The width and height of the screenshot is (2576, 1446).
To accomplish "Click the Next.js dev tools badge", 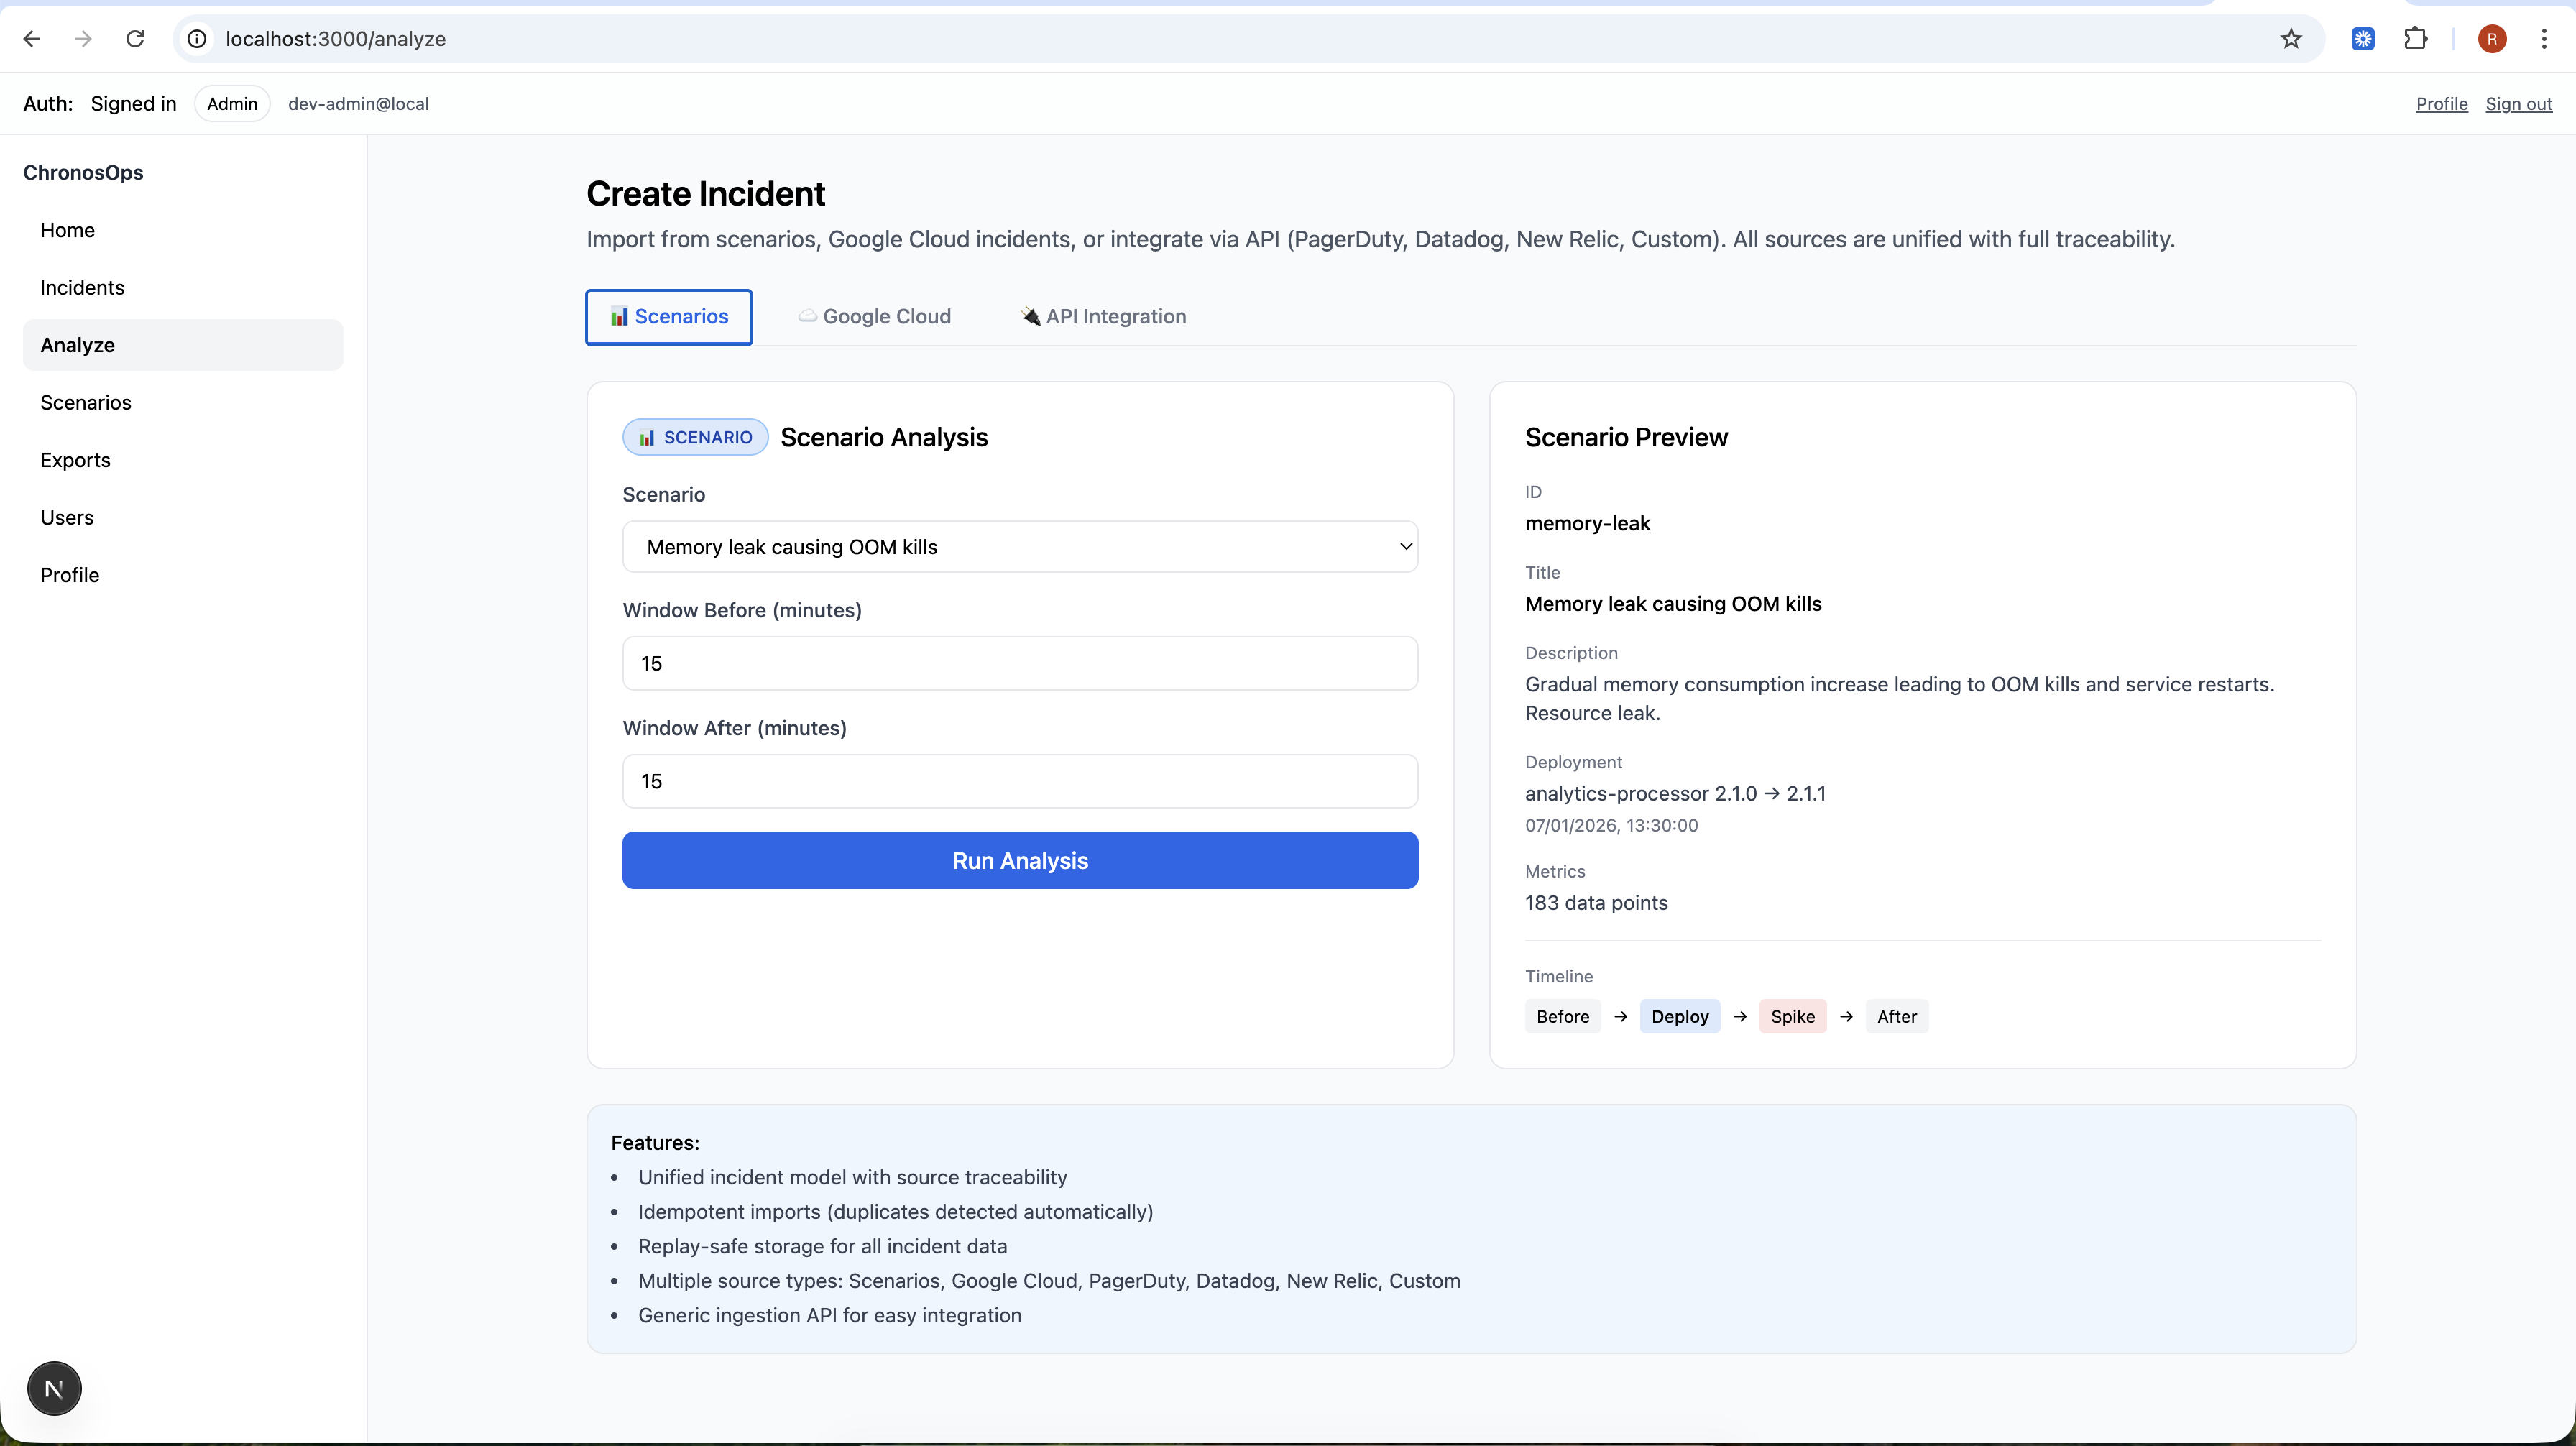I will tap(54, 1388).
